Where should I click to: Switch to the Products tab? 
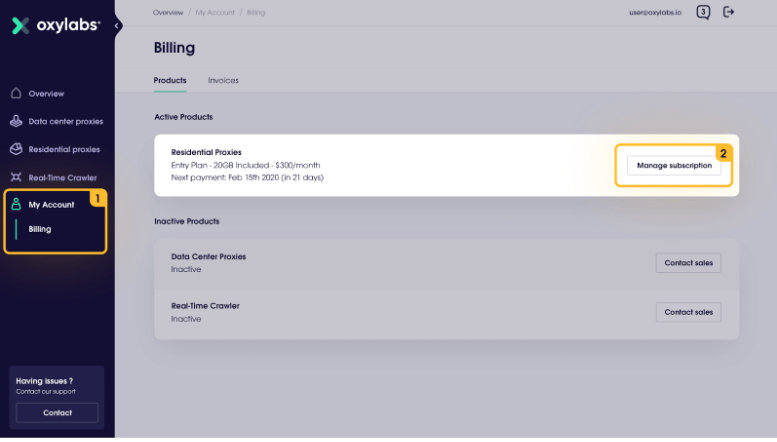tap(170, 80)
